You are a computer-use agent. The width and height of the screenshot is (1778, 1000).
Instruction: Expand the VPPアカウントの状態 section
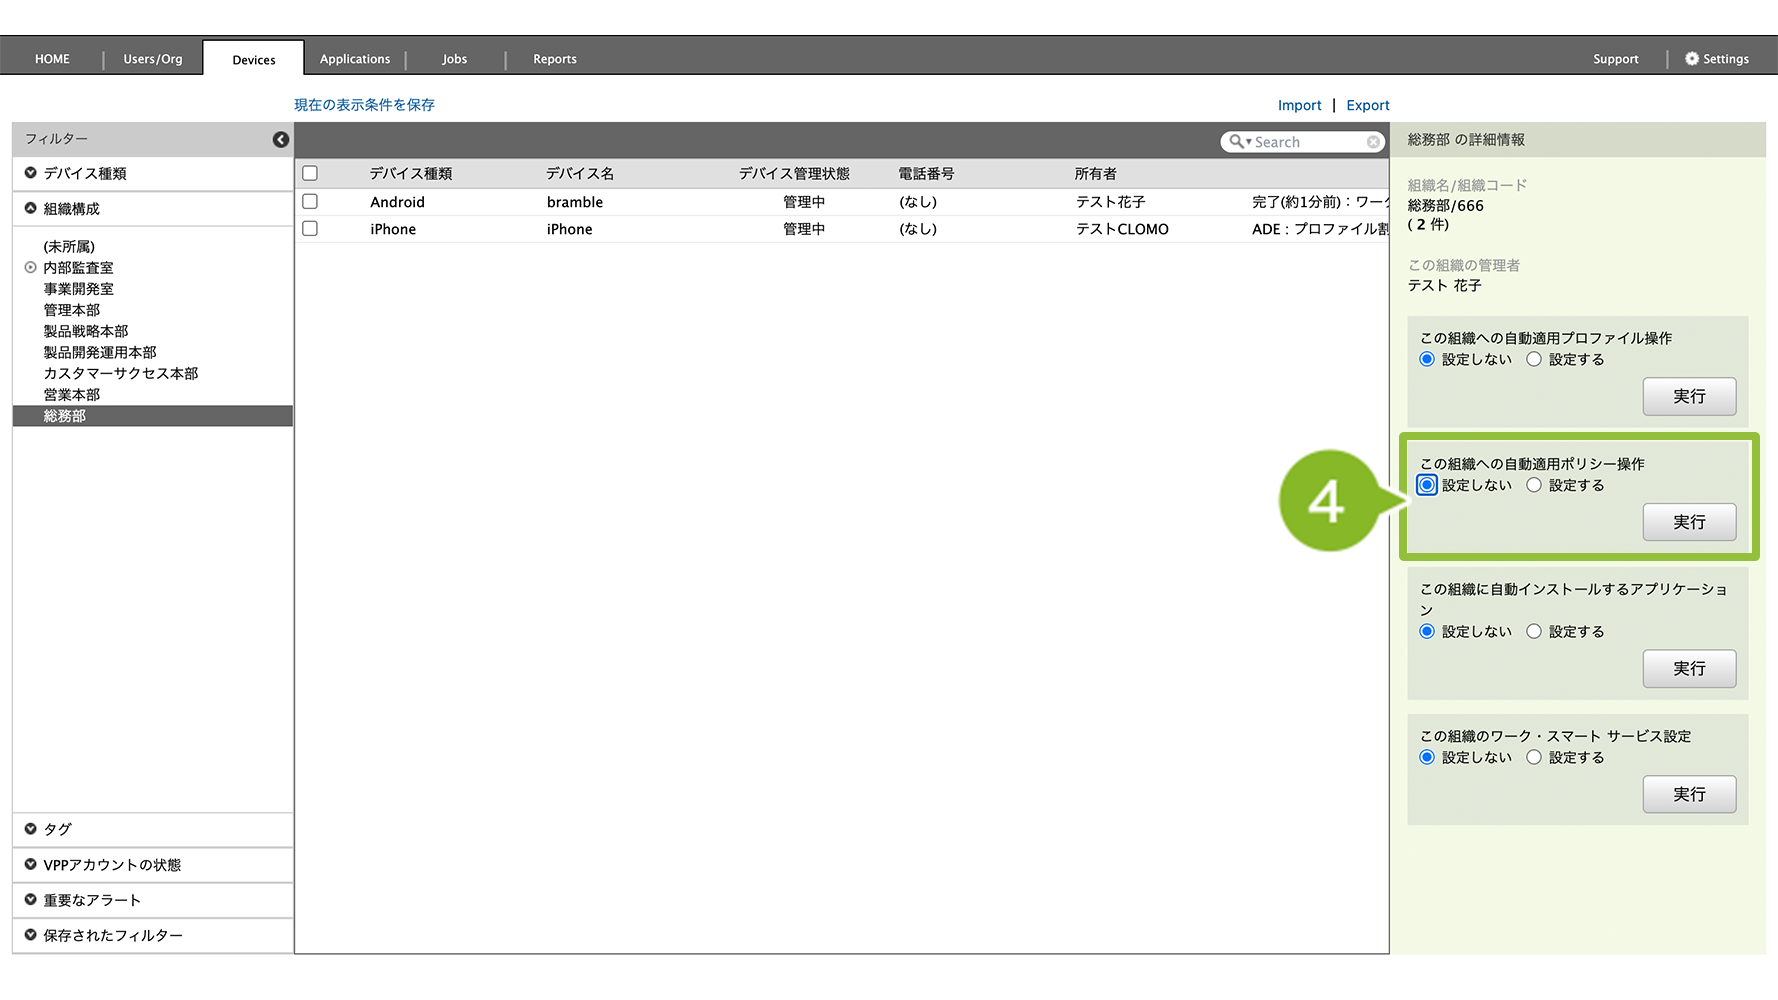(31, 864)
